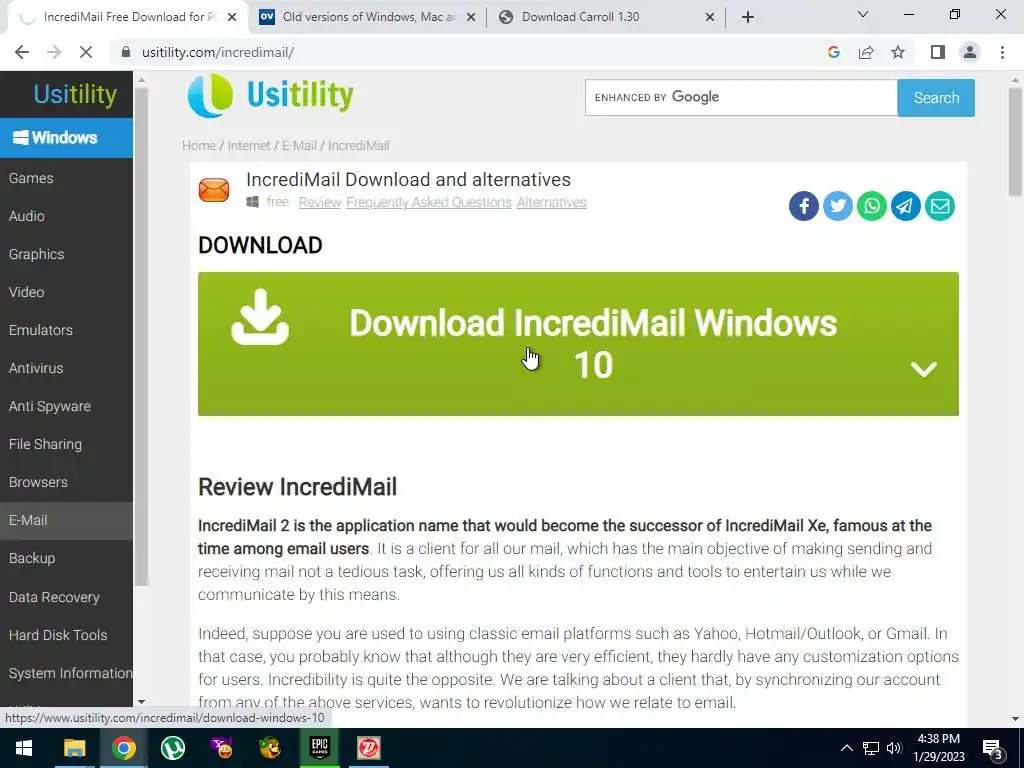The image size is (1024, 768).
Task: Open File Explorer from taskbar
Action: pyautogui.click(x=74, y=748)
